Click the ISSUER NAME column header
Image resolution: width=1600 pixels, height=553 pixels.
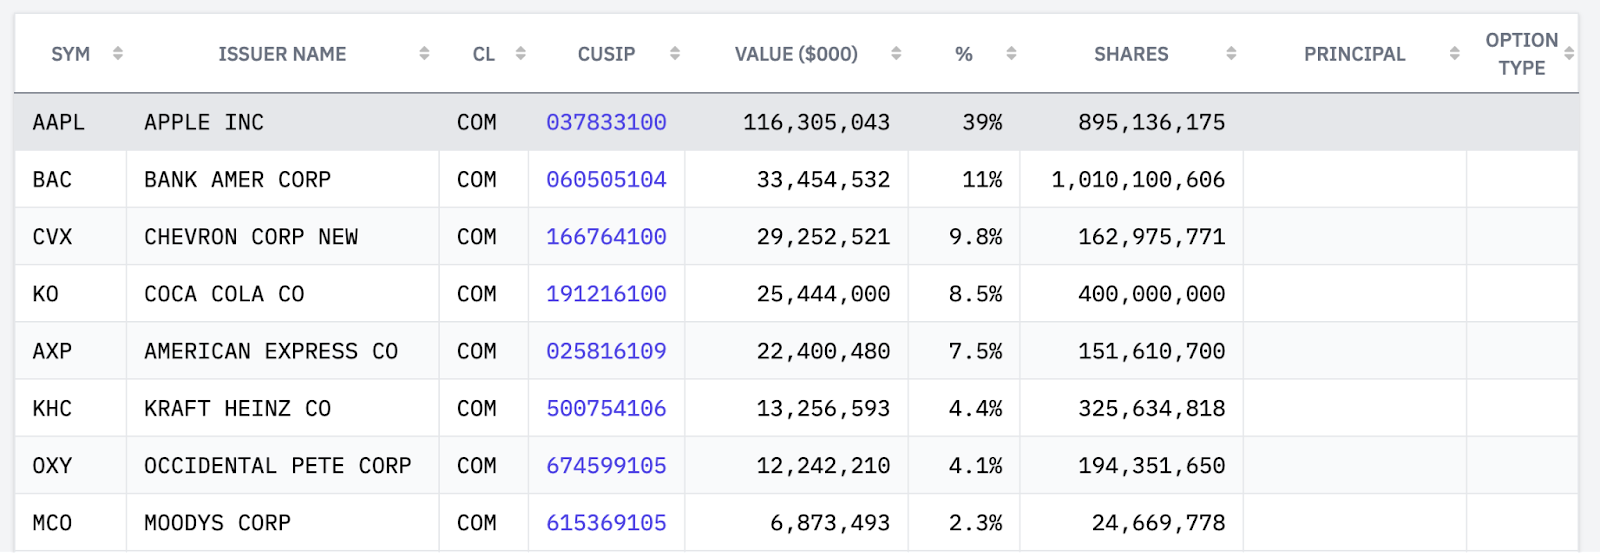click(282, 54)
